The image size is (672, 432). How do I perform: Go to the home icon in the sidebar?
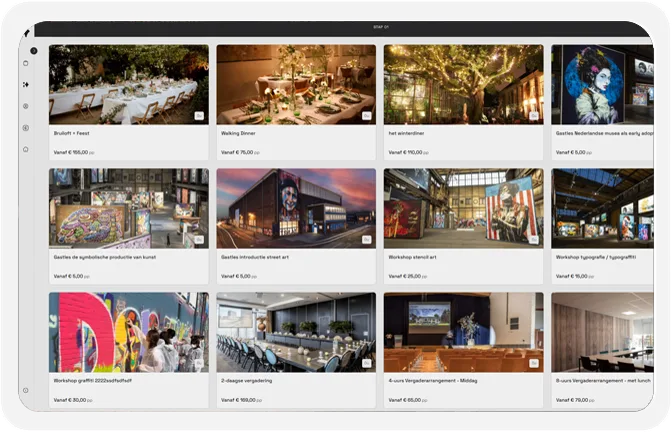click(26, 149)
